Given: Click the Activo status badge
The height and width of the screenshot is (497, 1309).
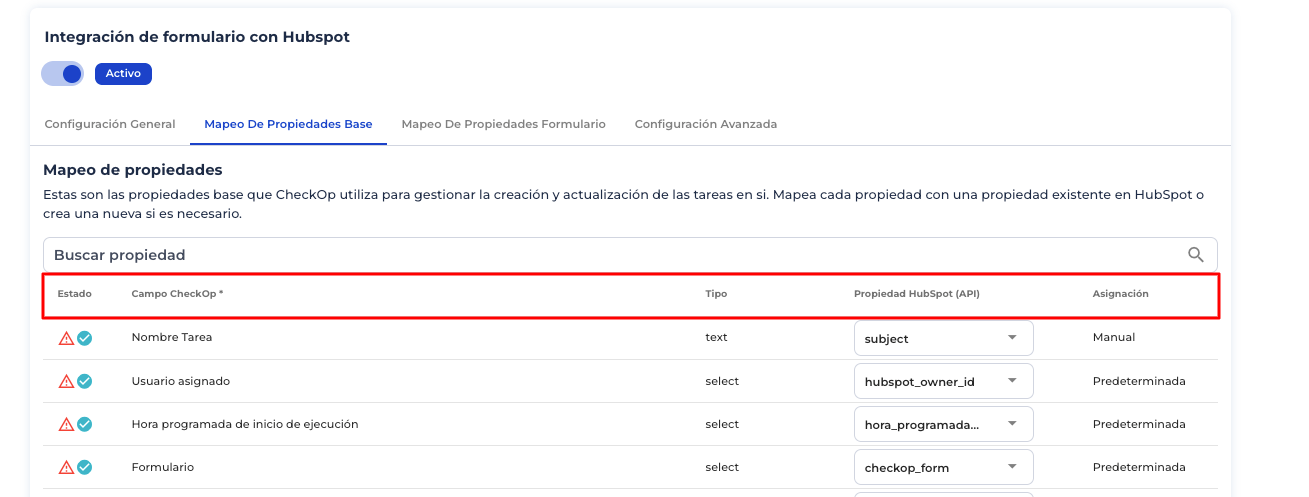Looking at the screenshot, I should [123, 74].
